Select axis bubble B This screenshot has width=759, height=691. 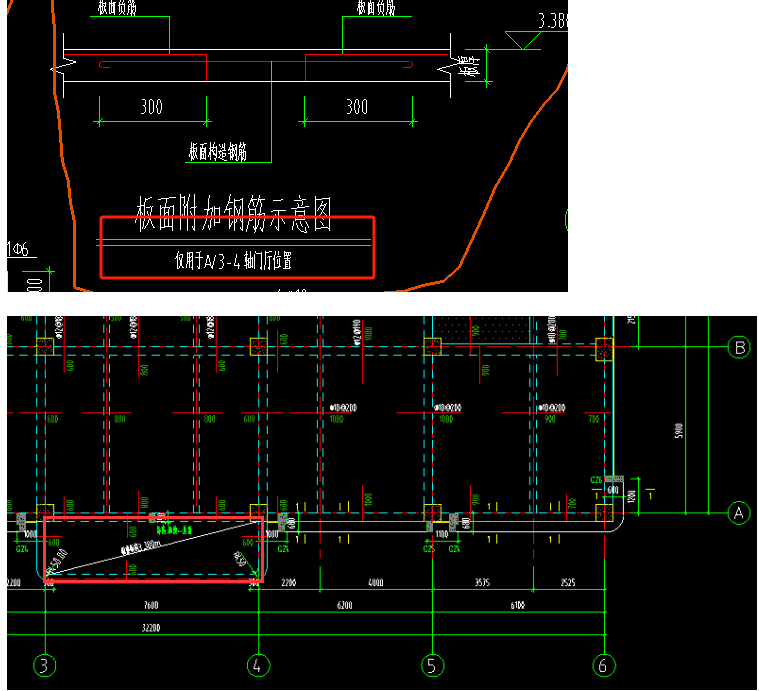click(x=740, y=347)
